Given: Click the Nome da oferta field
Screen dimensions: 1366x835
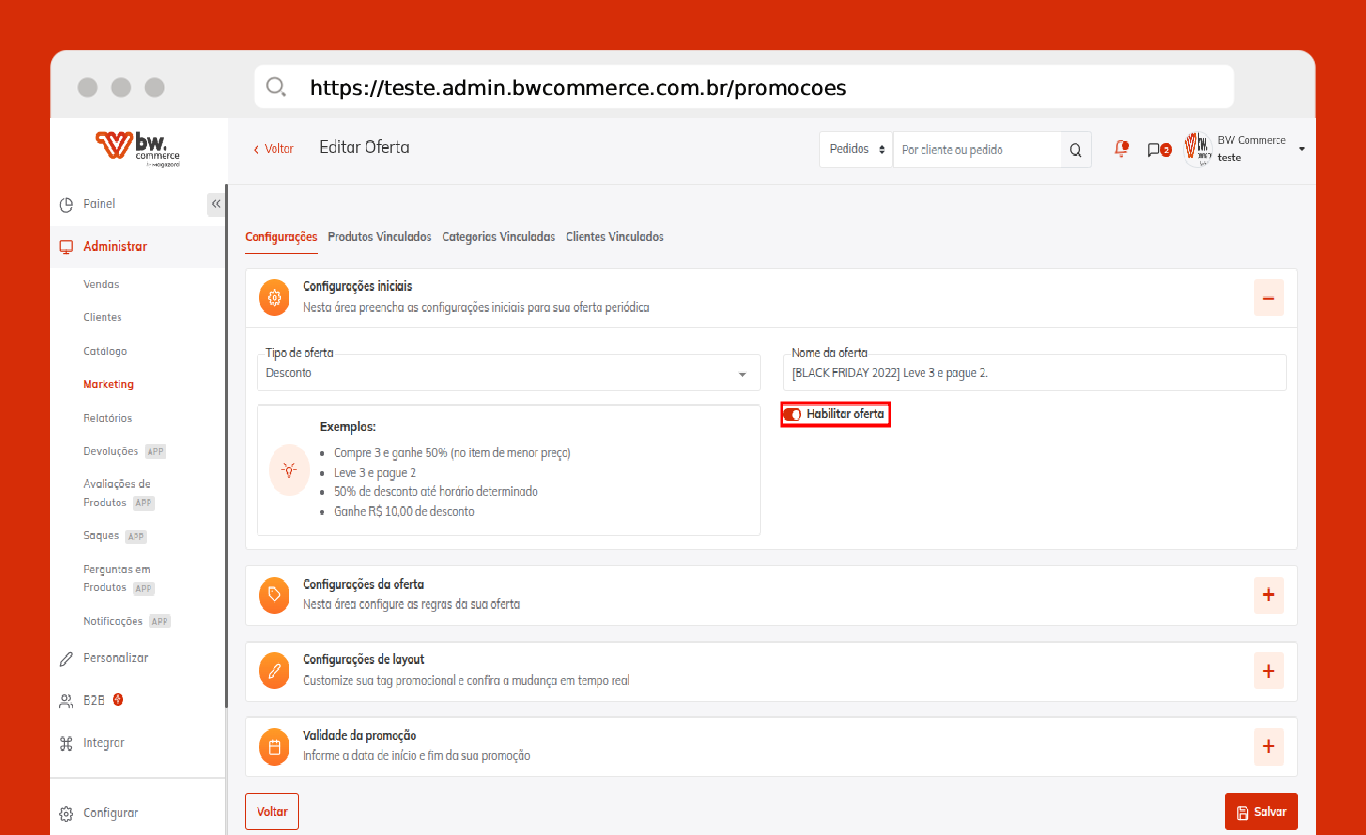Looking at the screenshot, I should (x=1034, y=373).
